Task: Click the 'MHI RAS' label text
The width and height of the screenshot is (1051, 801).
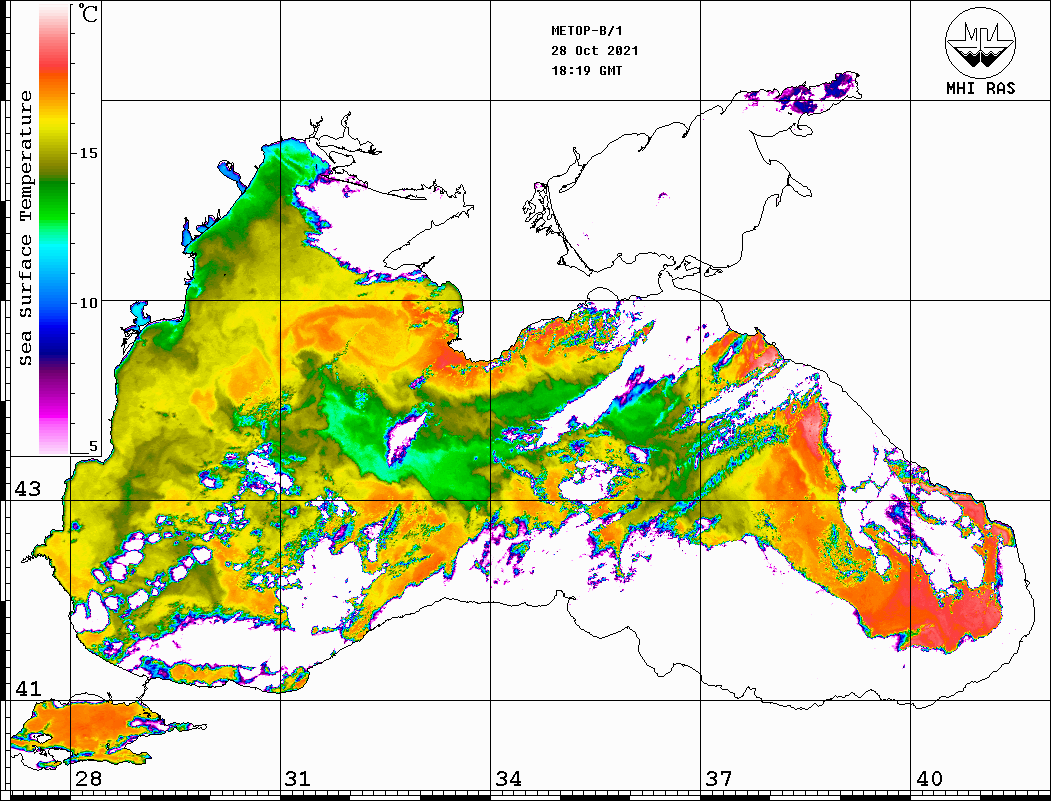Action: [x=981, y=88]
